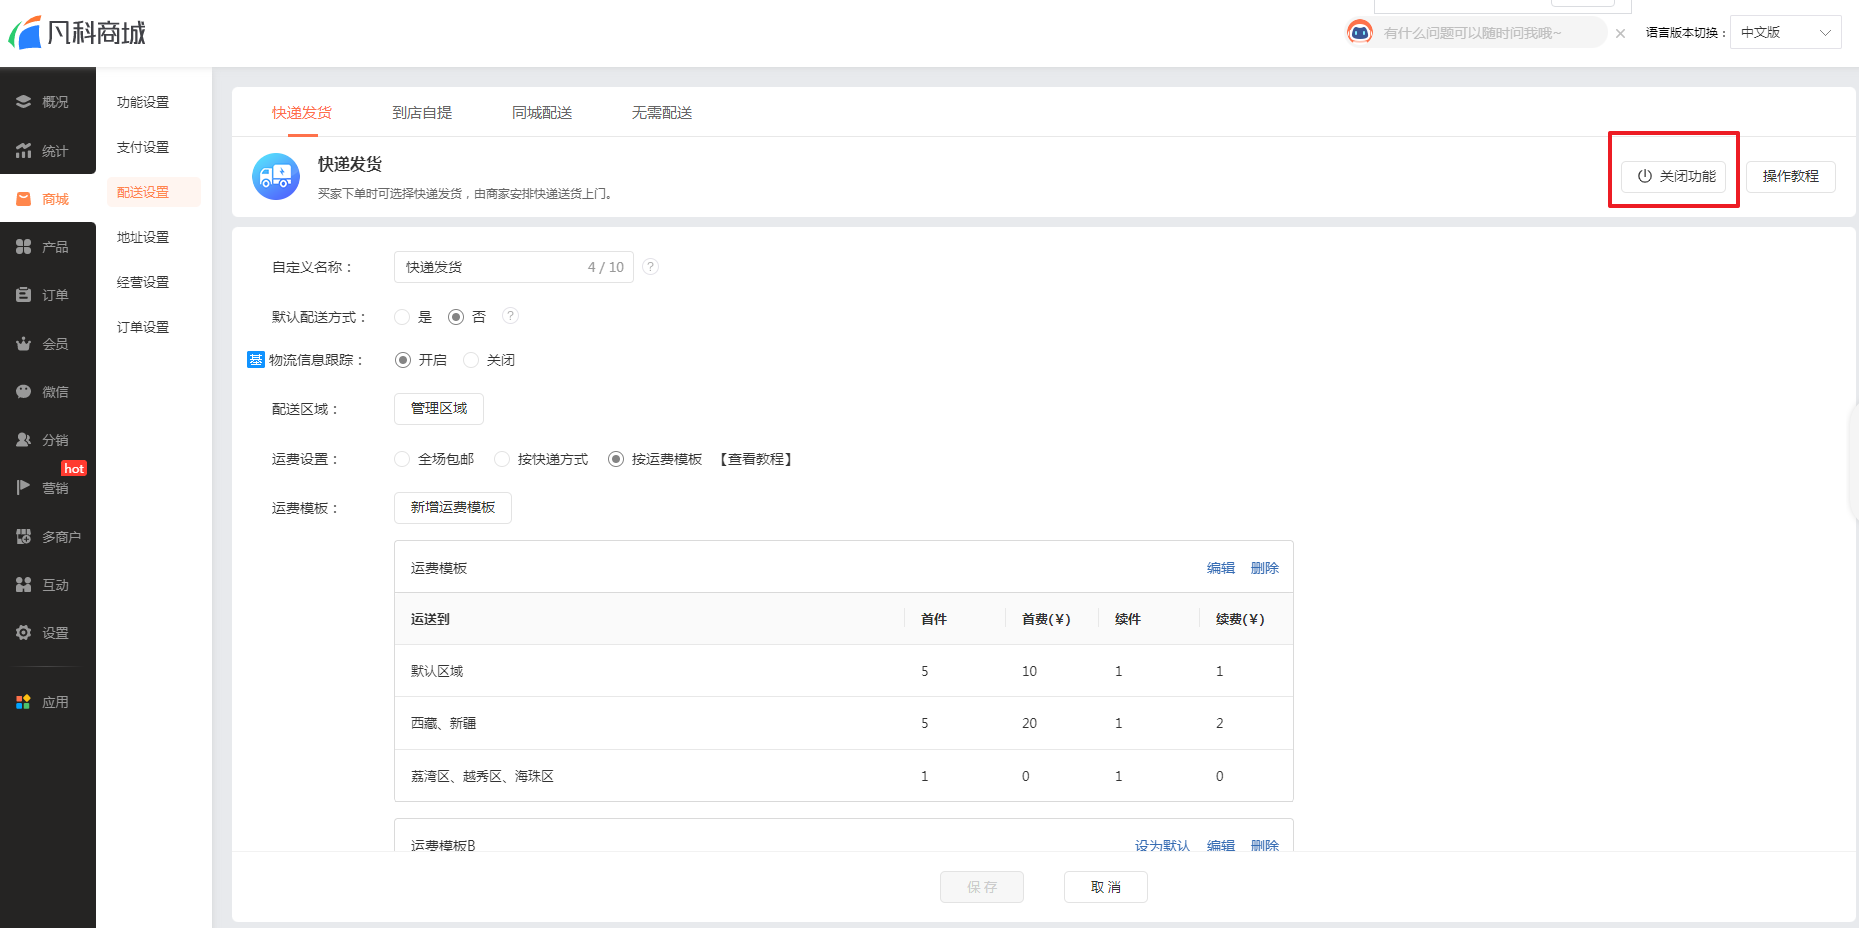Image resolution: width=1859 pixels, height=928 pixels.
Task: Click the 自定义名称 input field
Action: pyautogui.click(x=514, y=267)
